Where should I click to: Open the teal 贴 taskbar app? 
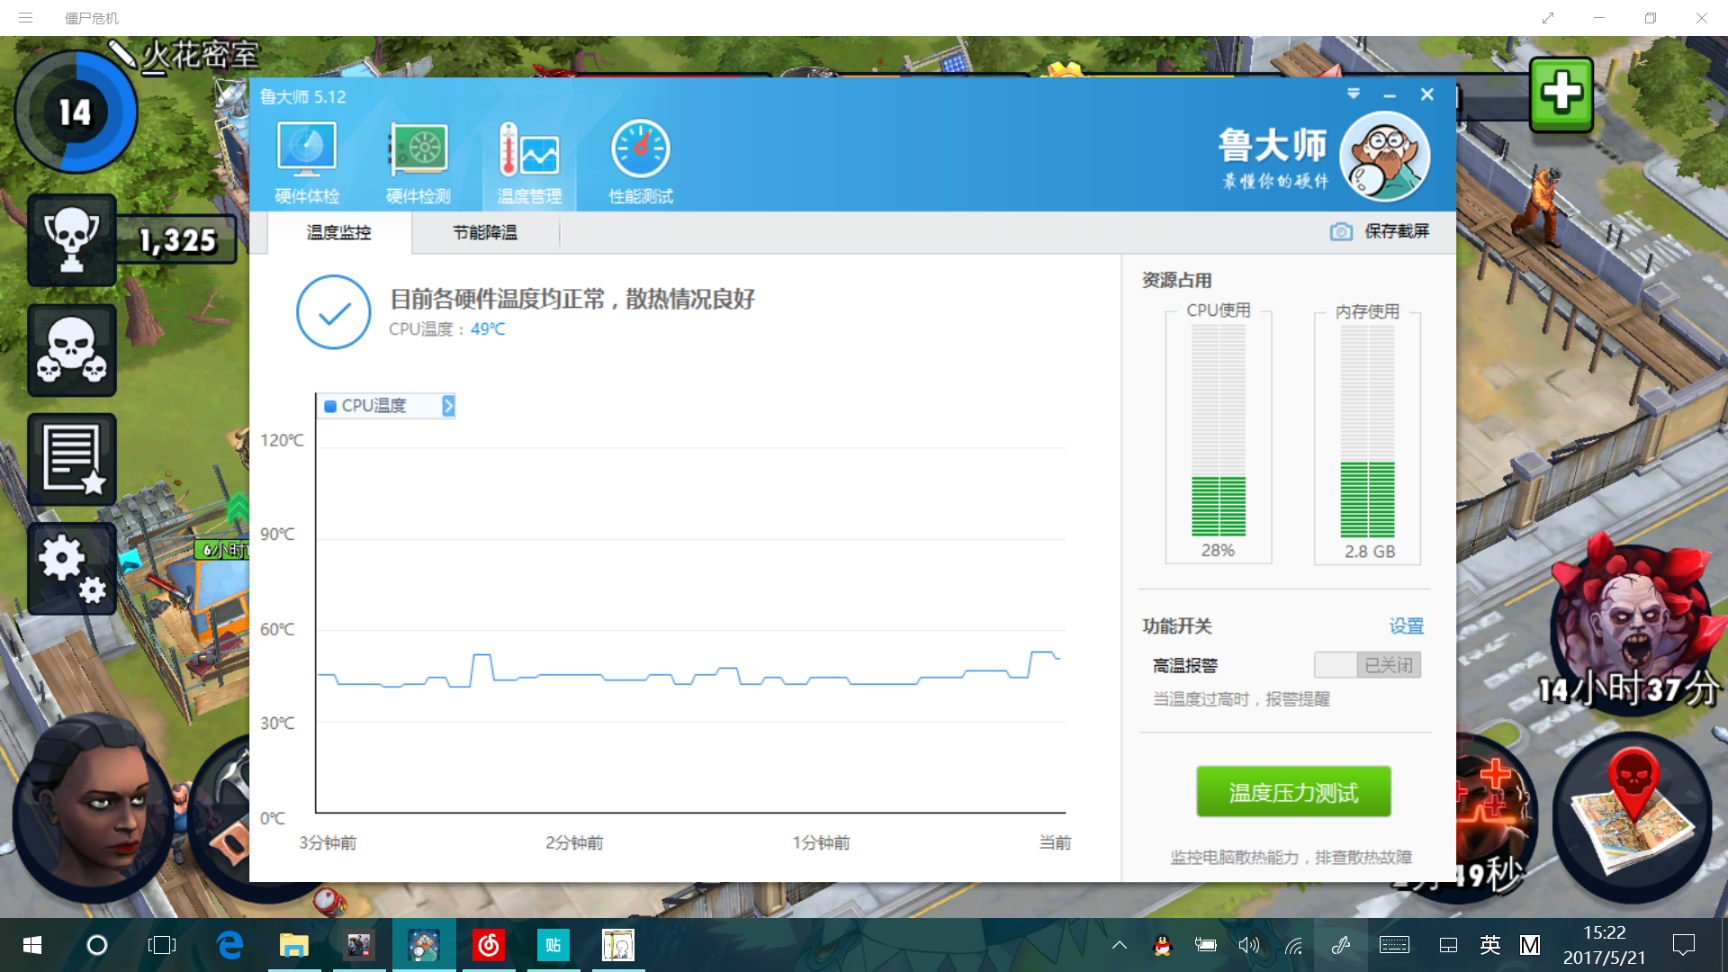[x=553, y=945]
